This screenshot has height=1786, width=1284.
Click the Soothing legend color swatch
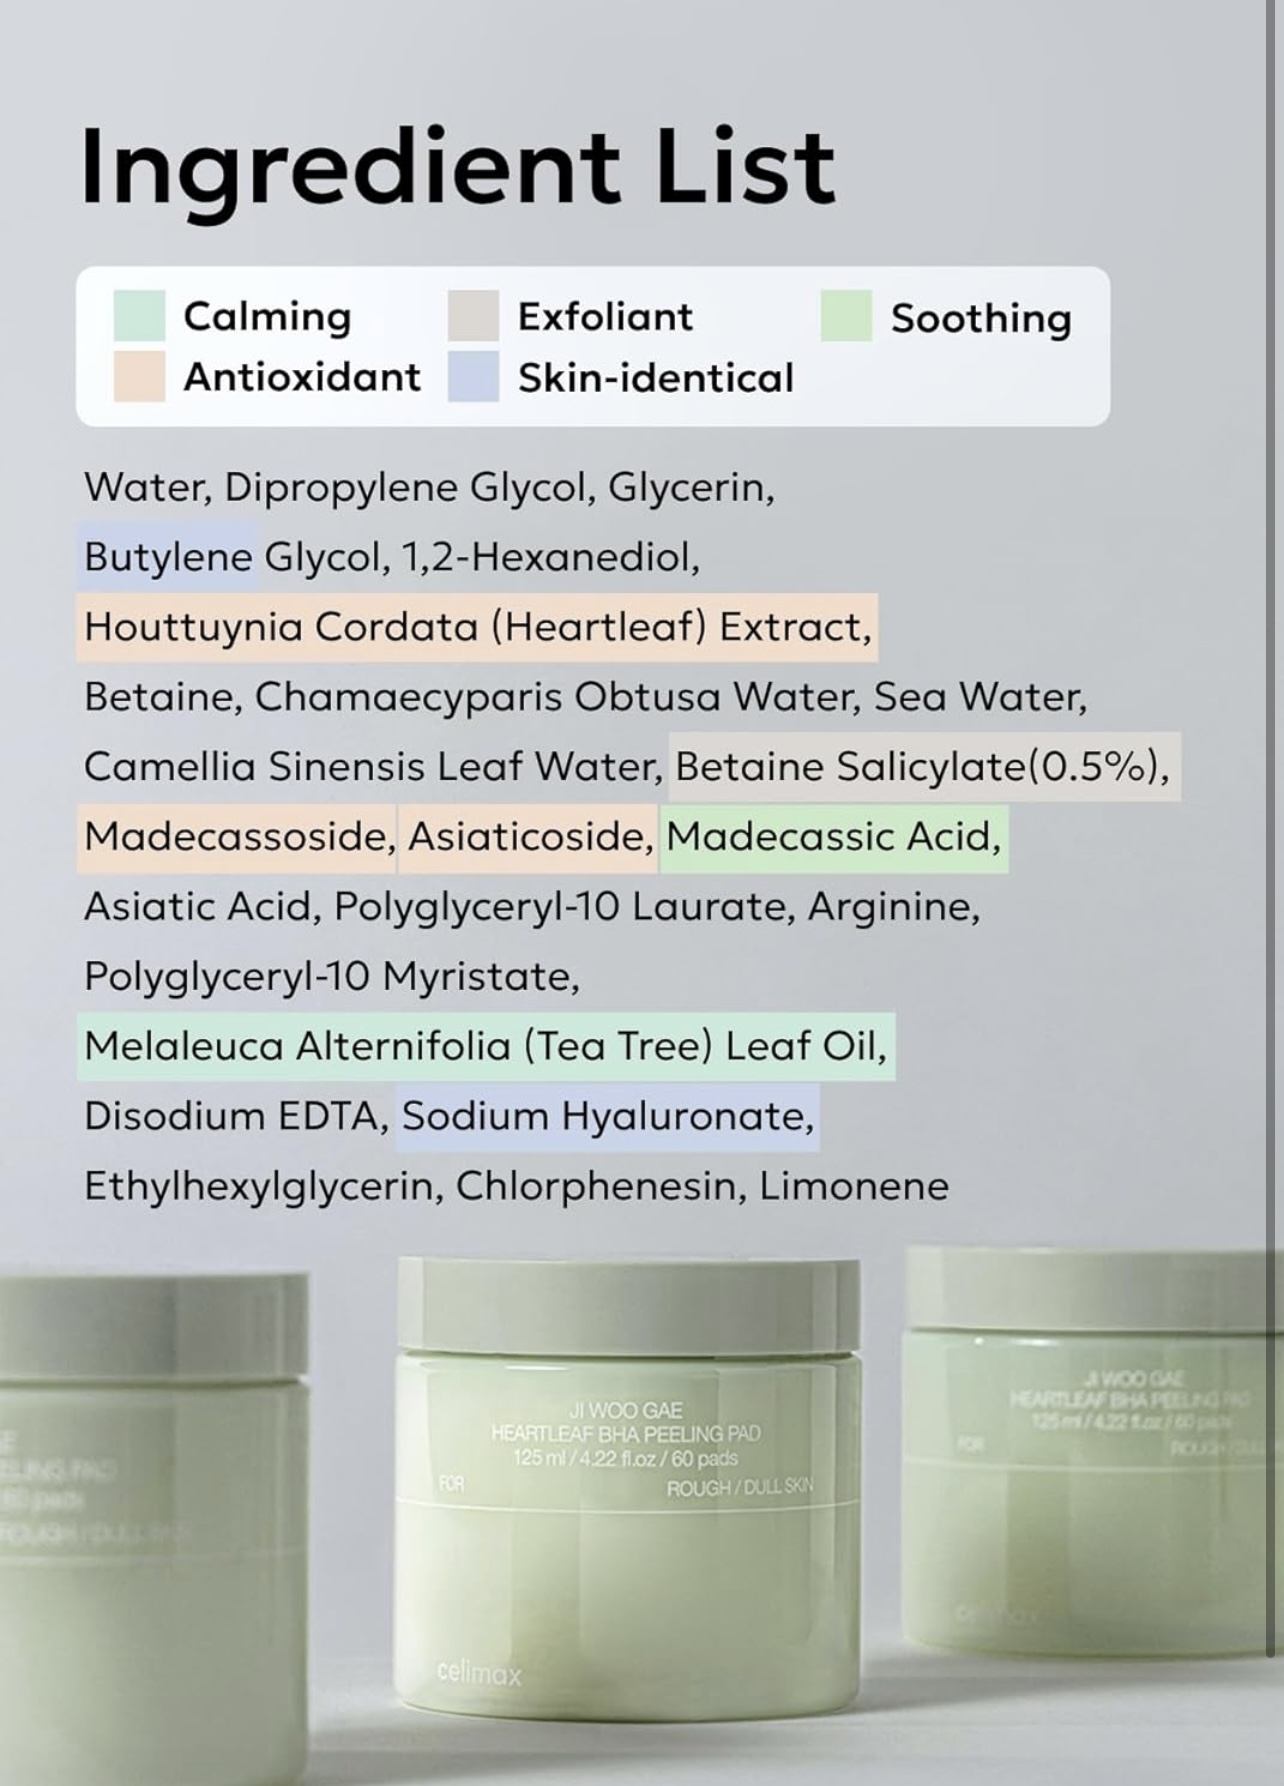tap(846, 316)
